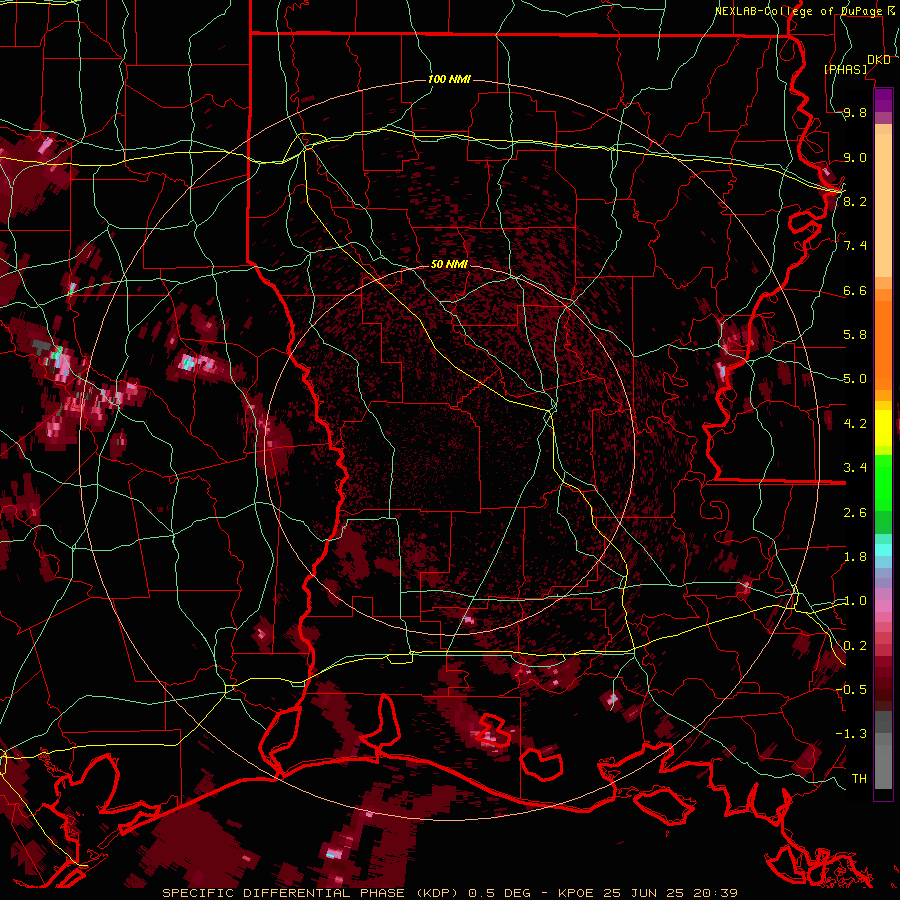
Task: Click the 9.8 legend value
Action: pyautogui.click(x=855, y=112)
